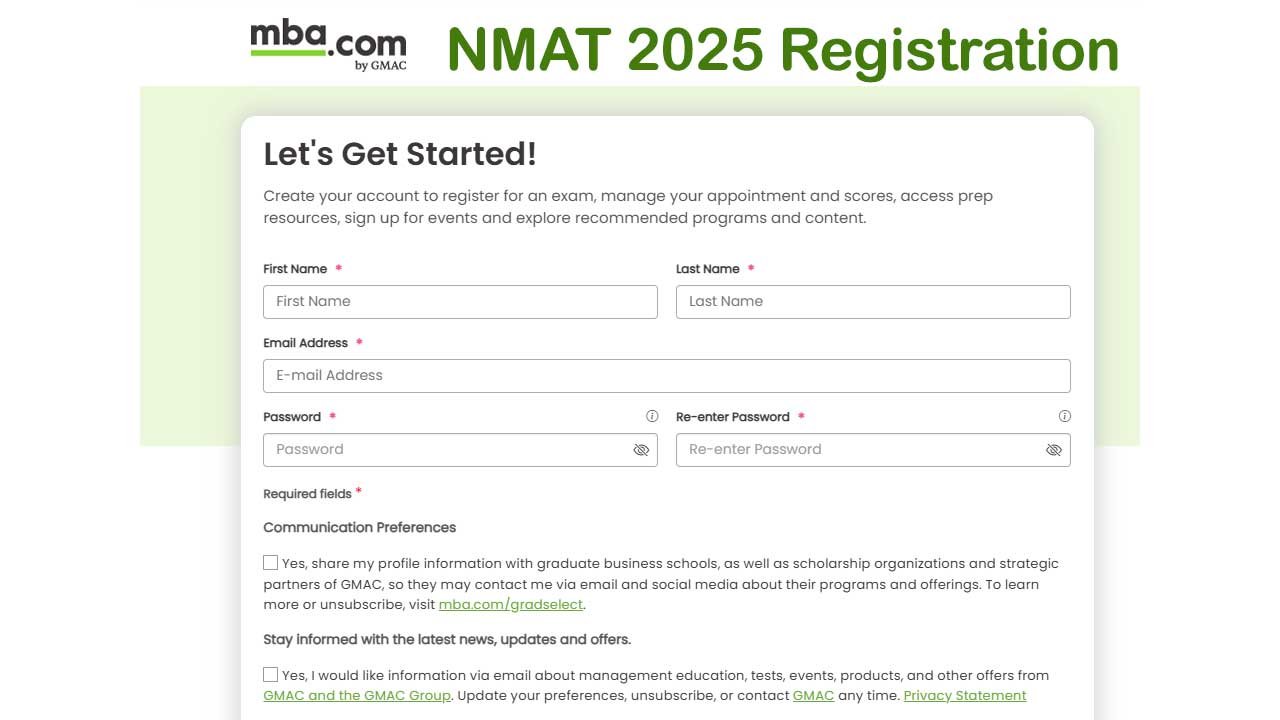Open the mba.com/gradselect link

[510, 604]
